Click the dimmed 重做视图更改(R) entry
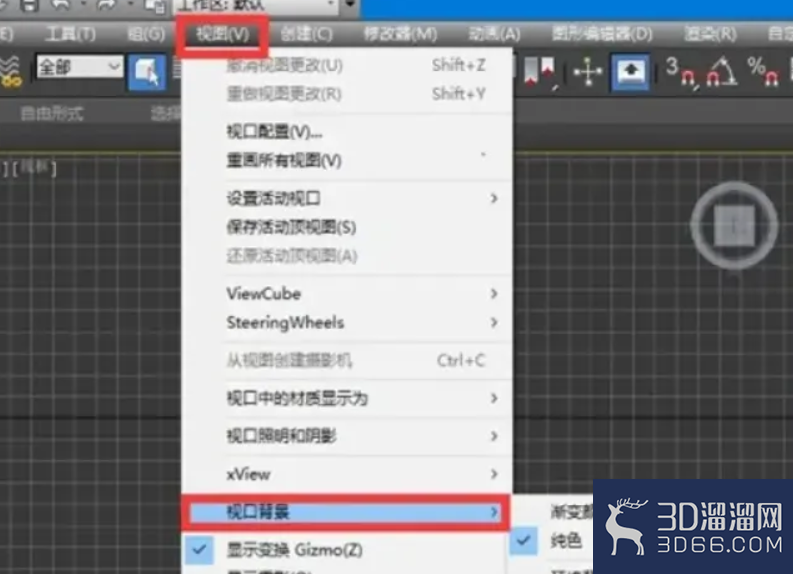 click(347, 94)
